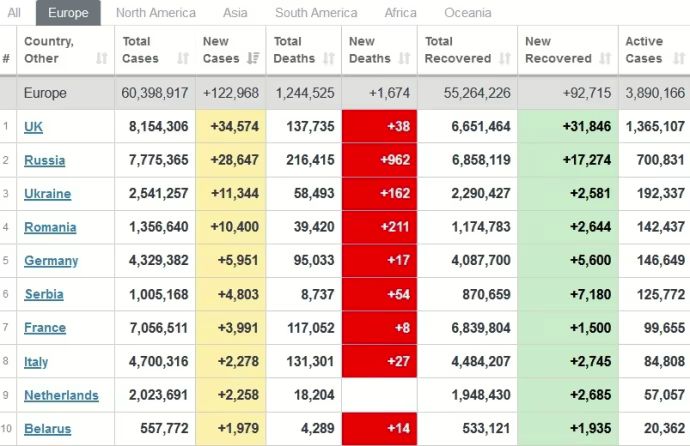The height and width of the screenshot is (446, 690).
Task: Select the Africa tab
Action: pos(400,13)
